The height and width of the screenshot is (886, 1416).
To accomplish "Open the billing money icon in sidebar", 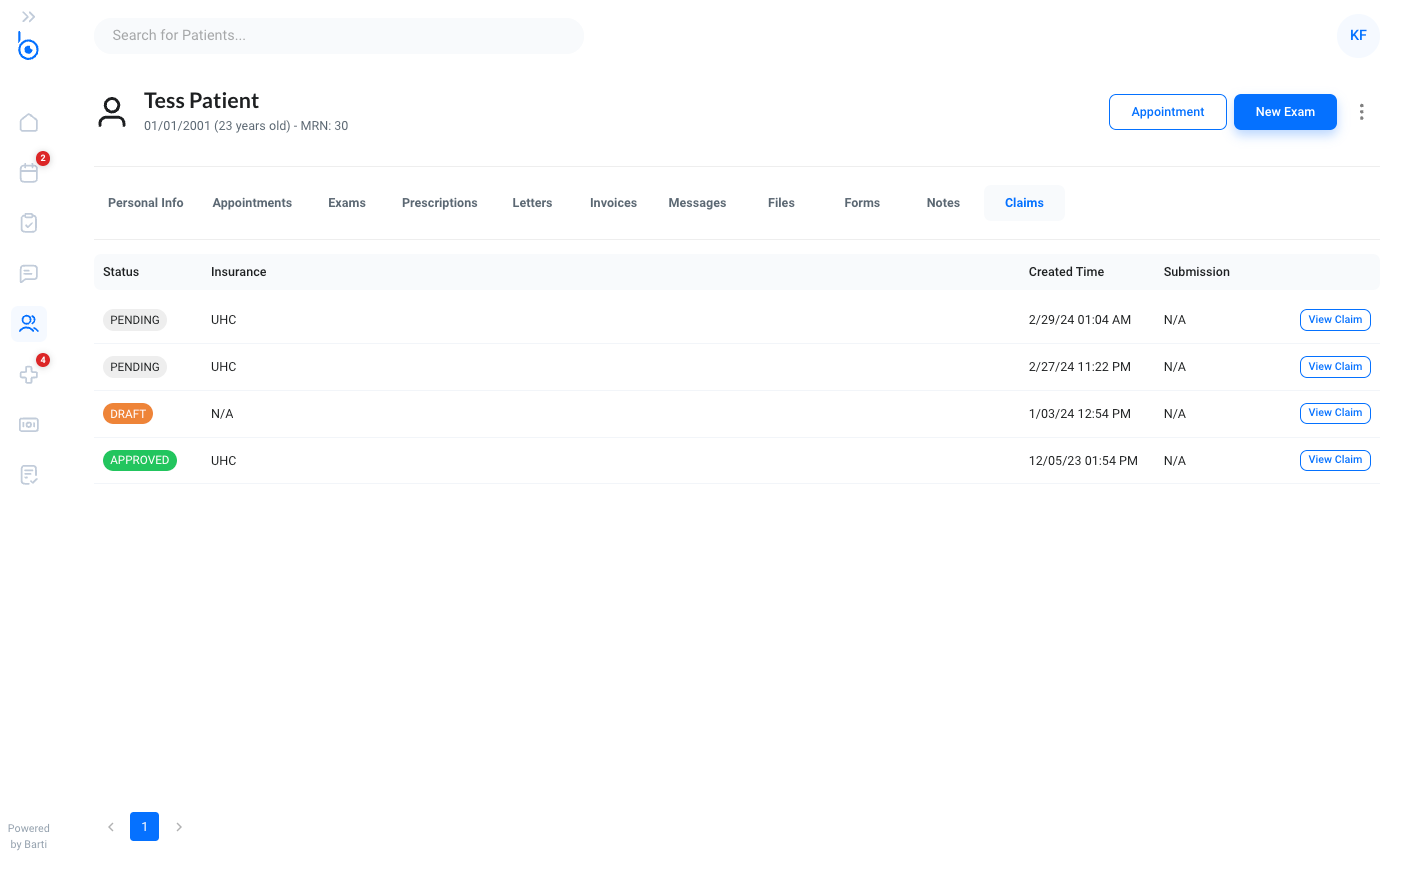I will 29,424.
